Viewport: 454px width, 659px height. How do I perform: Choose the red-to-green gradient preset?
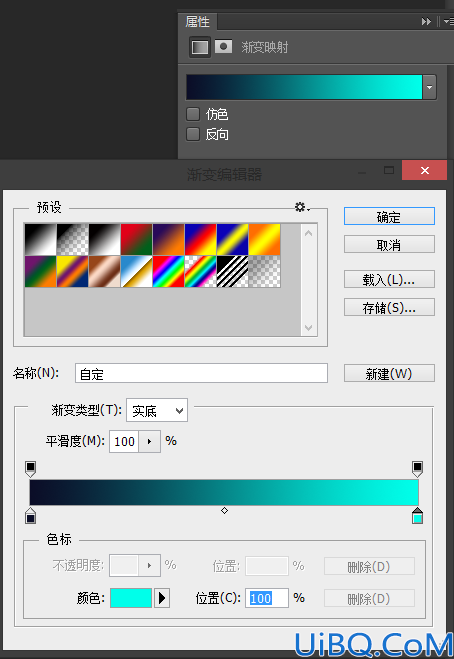[x=136, y=240]
